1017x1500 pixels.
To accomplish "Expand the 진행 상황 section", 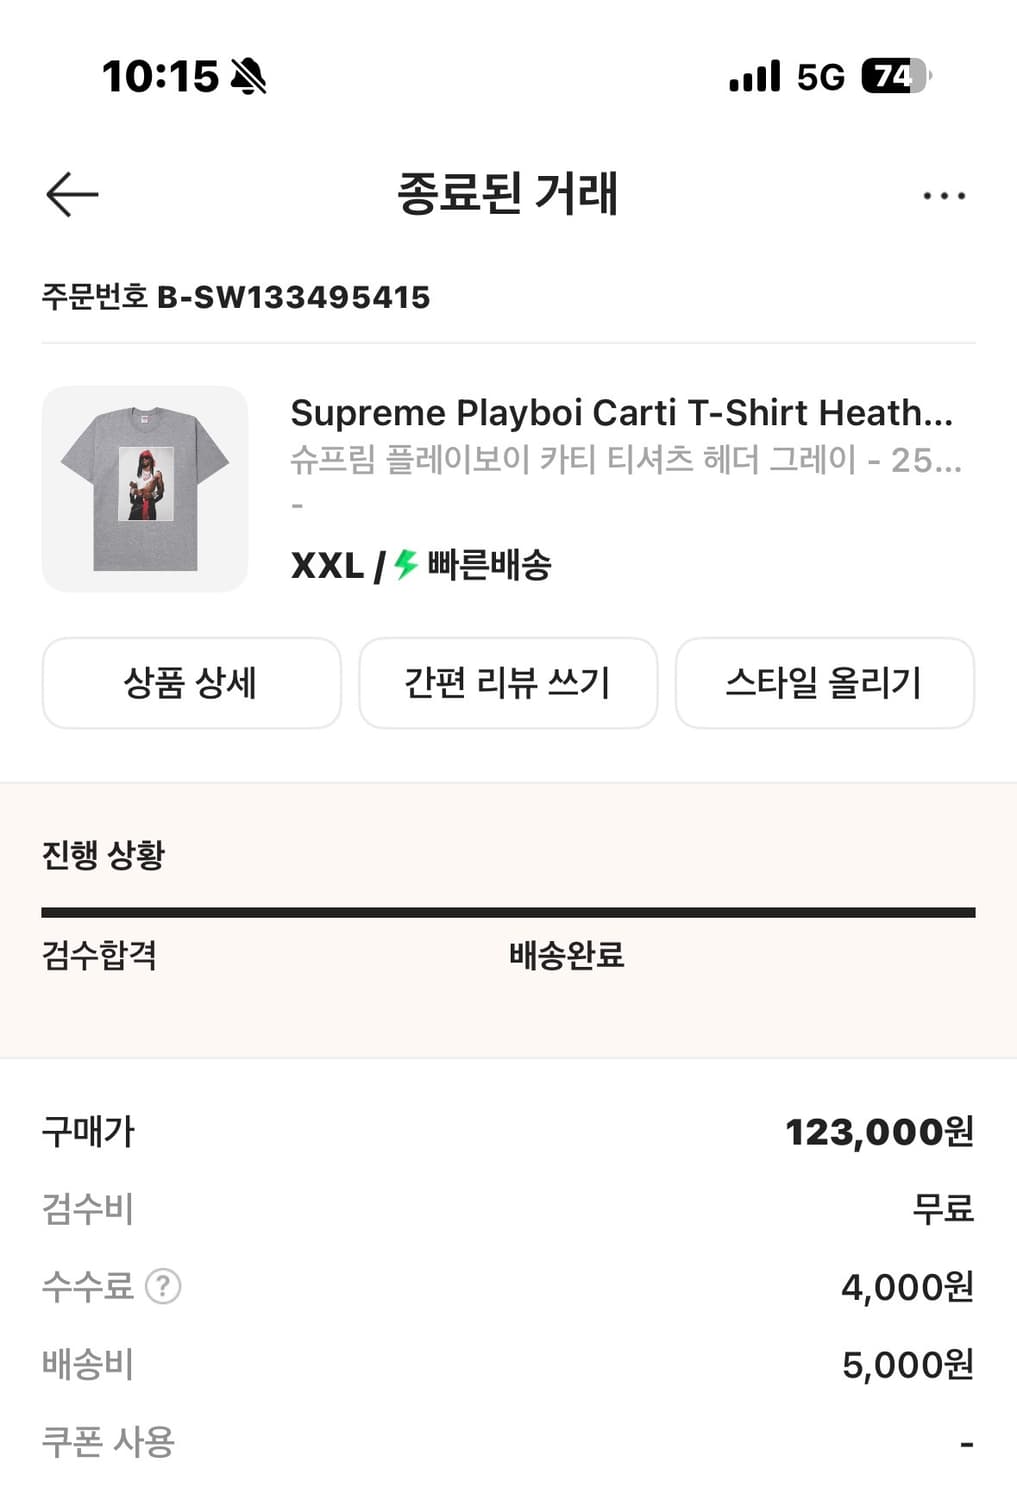I will click(103, 855).
